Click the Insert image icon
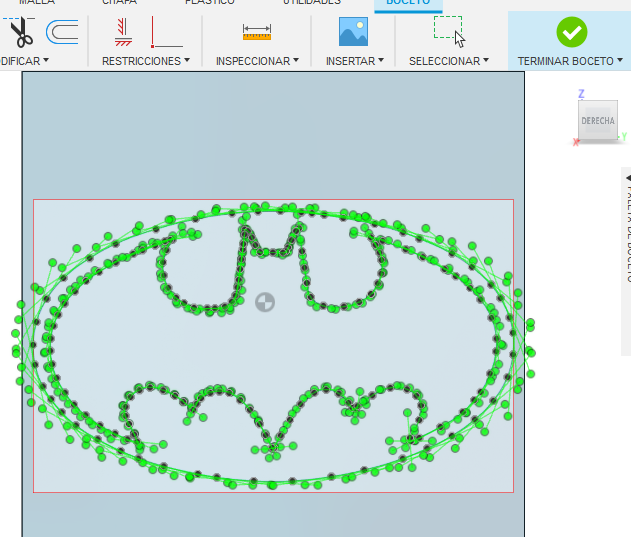Screen dimensions: 631x537 [353, 31]
